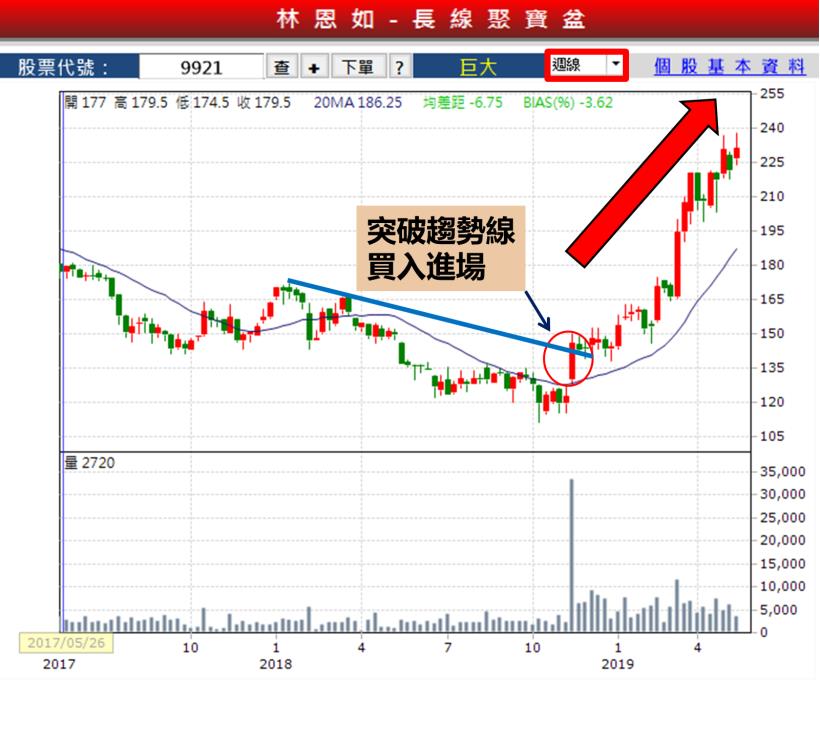This screenshot has height=750, width=820.
Task: Open the 個股基本資料 link
Action: click(x=730, y=66)
